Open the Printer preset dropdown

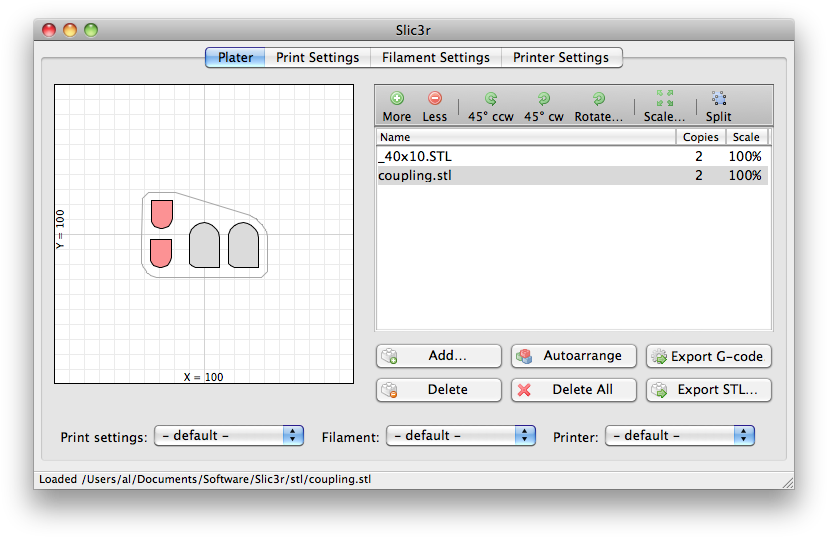pos(679,436)
